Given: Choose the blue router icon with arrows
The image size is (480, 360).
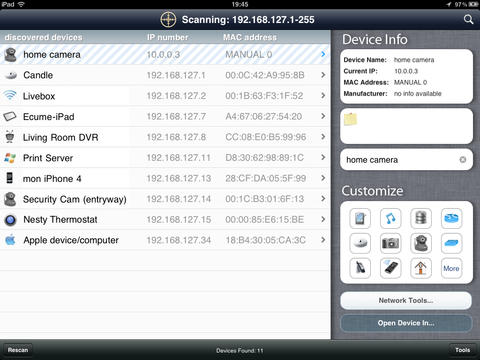Looking at the screenshot, I should 451,218.
